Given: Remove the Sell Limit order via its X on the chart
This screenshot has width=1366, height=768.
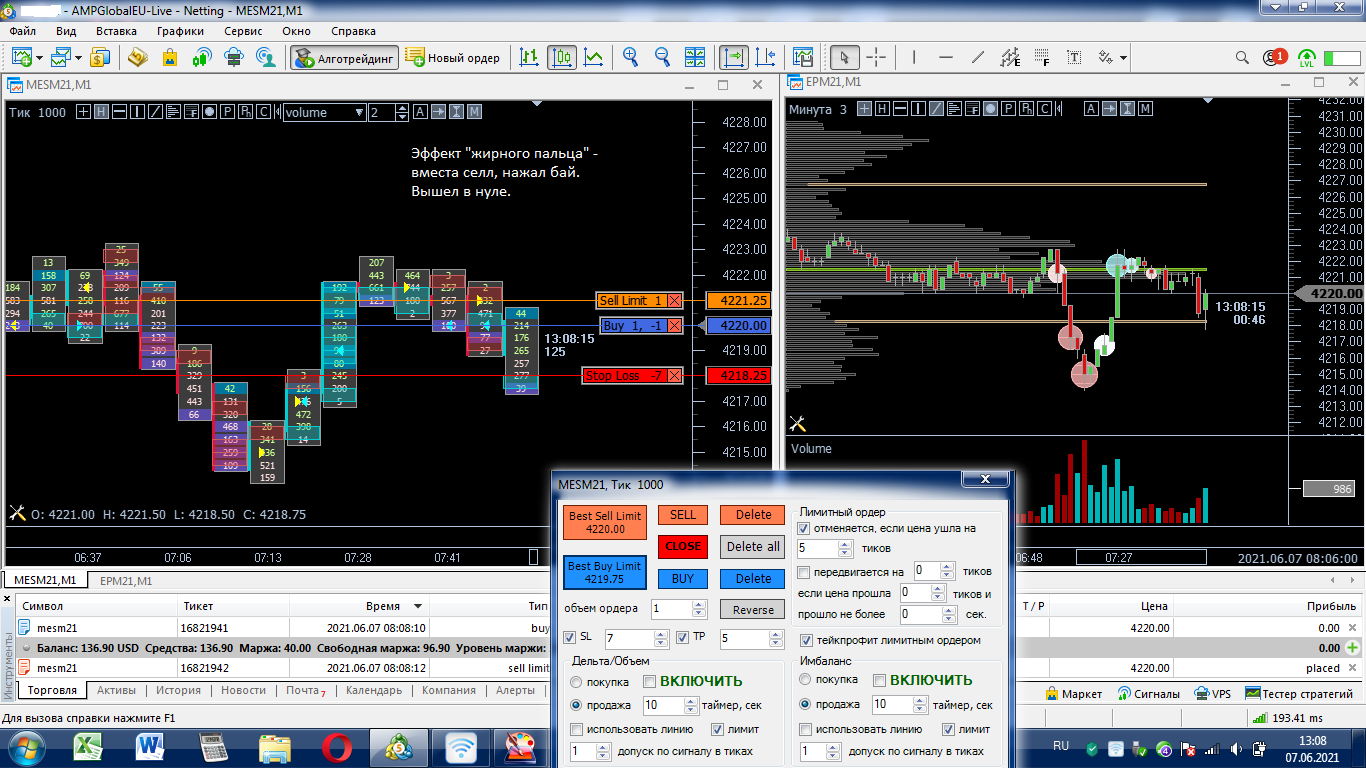Looking at the screenshot, I should coord(674,301).
